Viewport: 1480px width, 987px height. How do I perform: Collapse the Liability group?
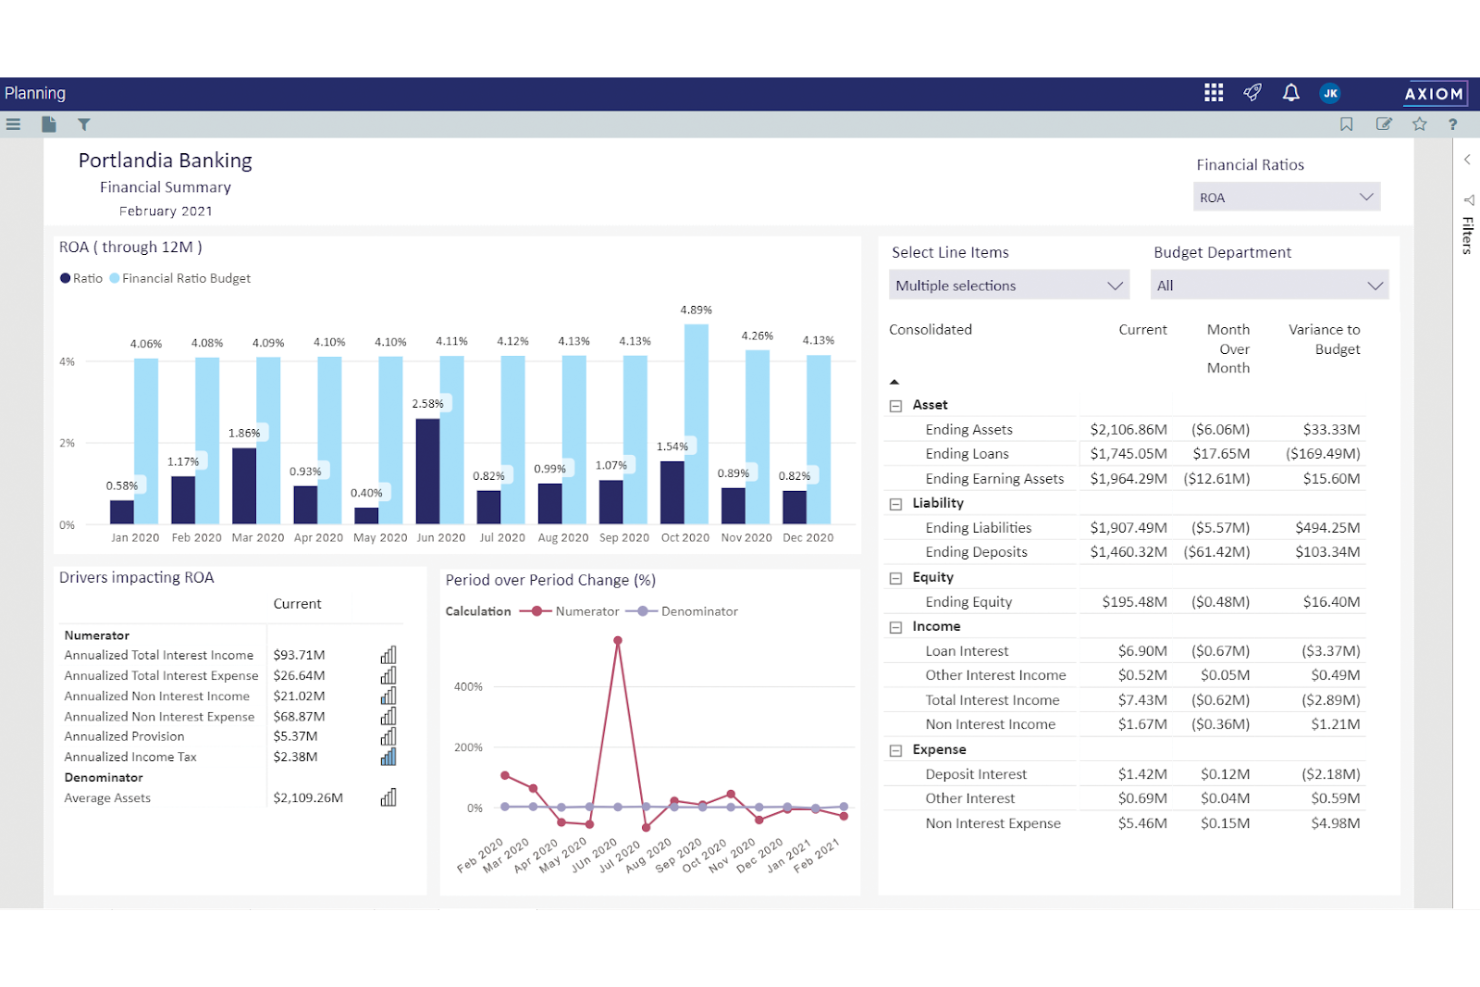pos(896,504)
